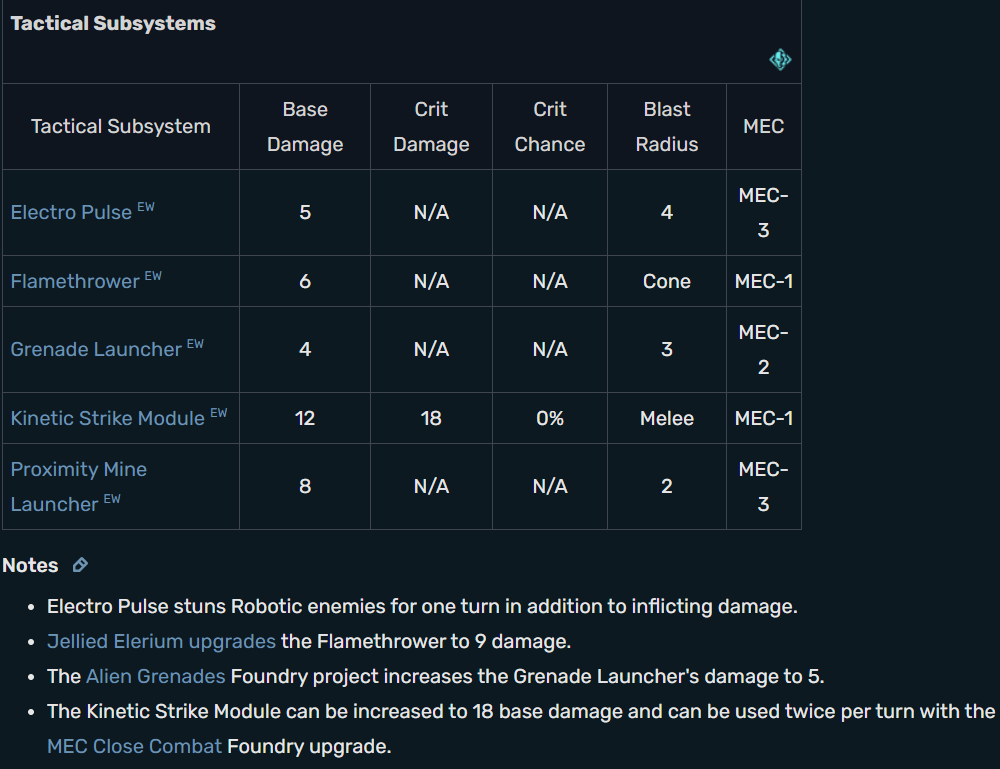Click the Tactical Subsystem column header
Image resolution: width=1000 pixels, height=769 pixels.
pos(121,126)
